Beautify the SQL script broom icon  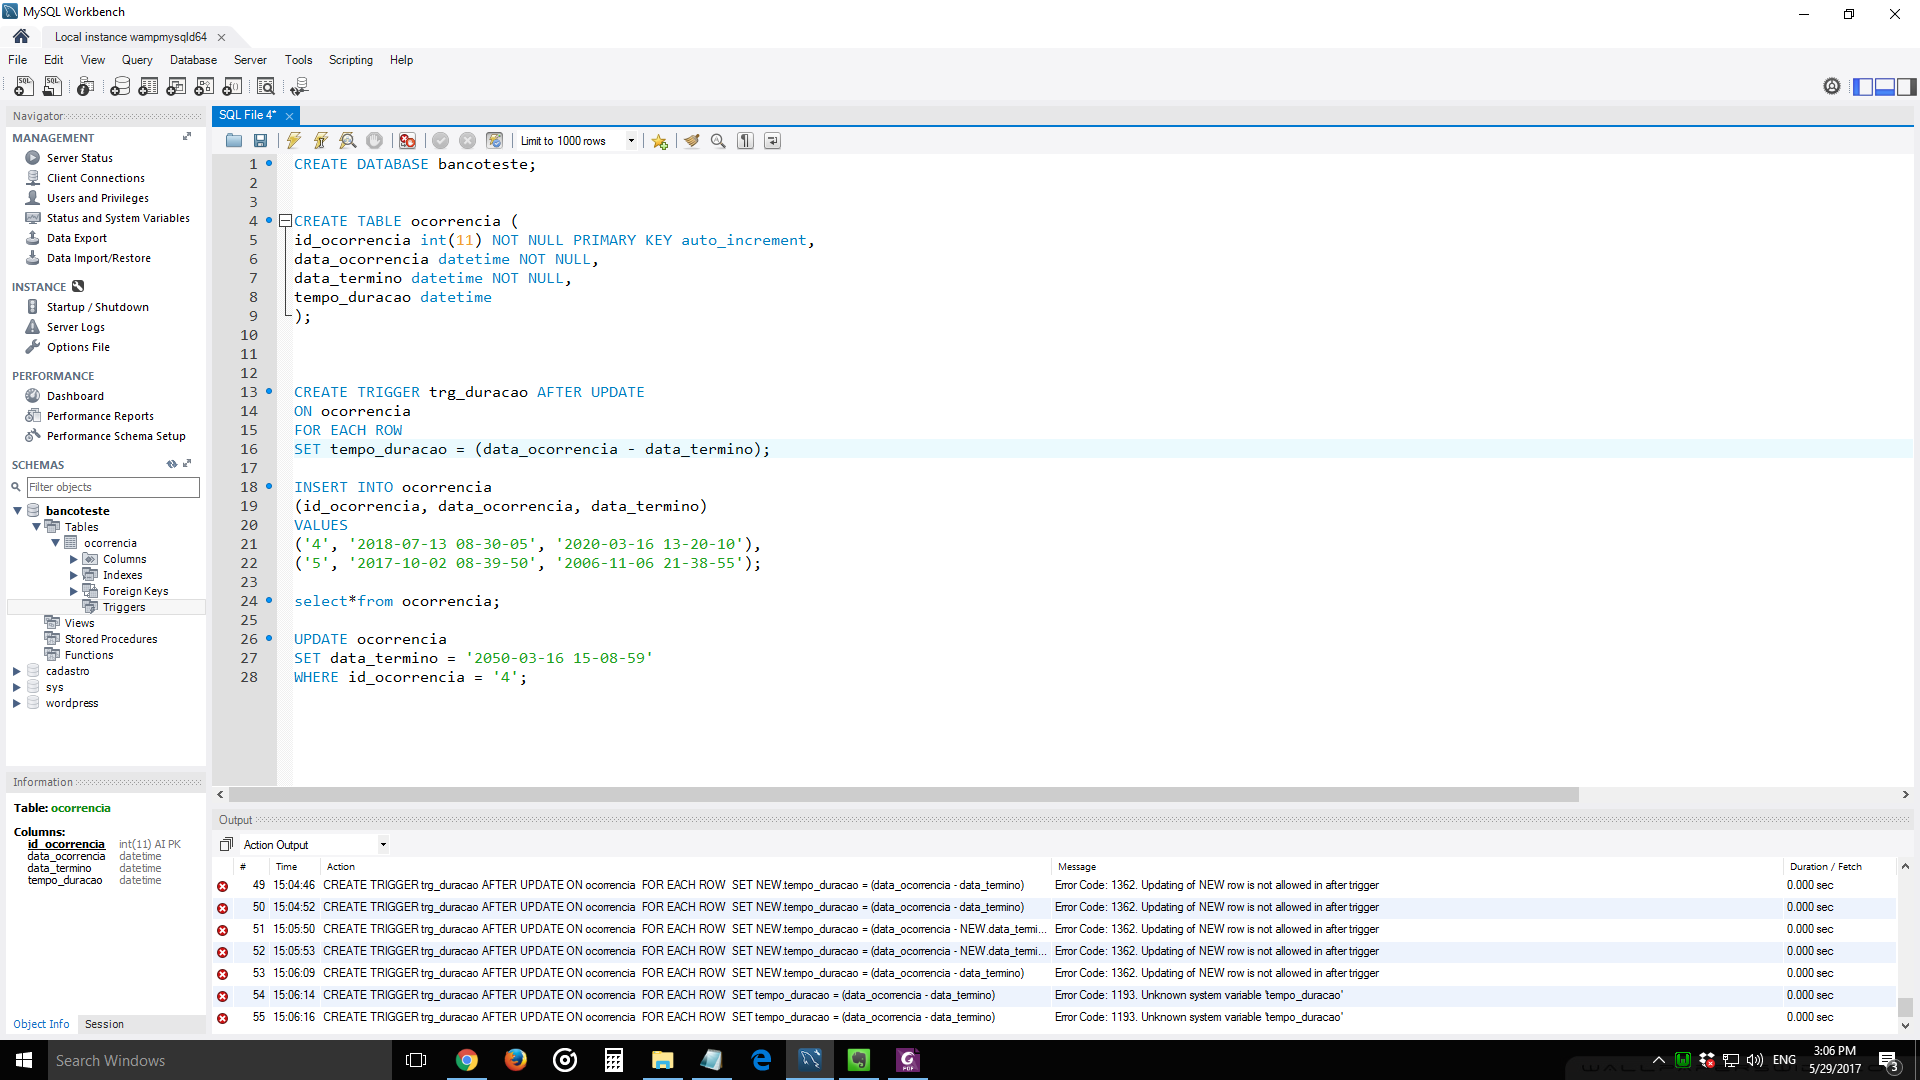pos(692,141)
